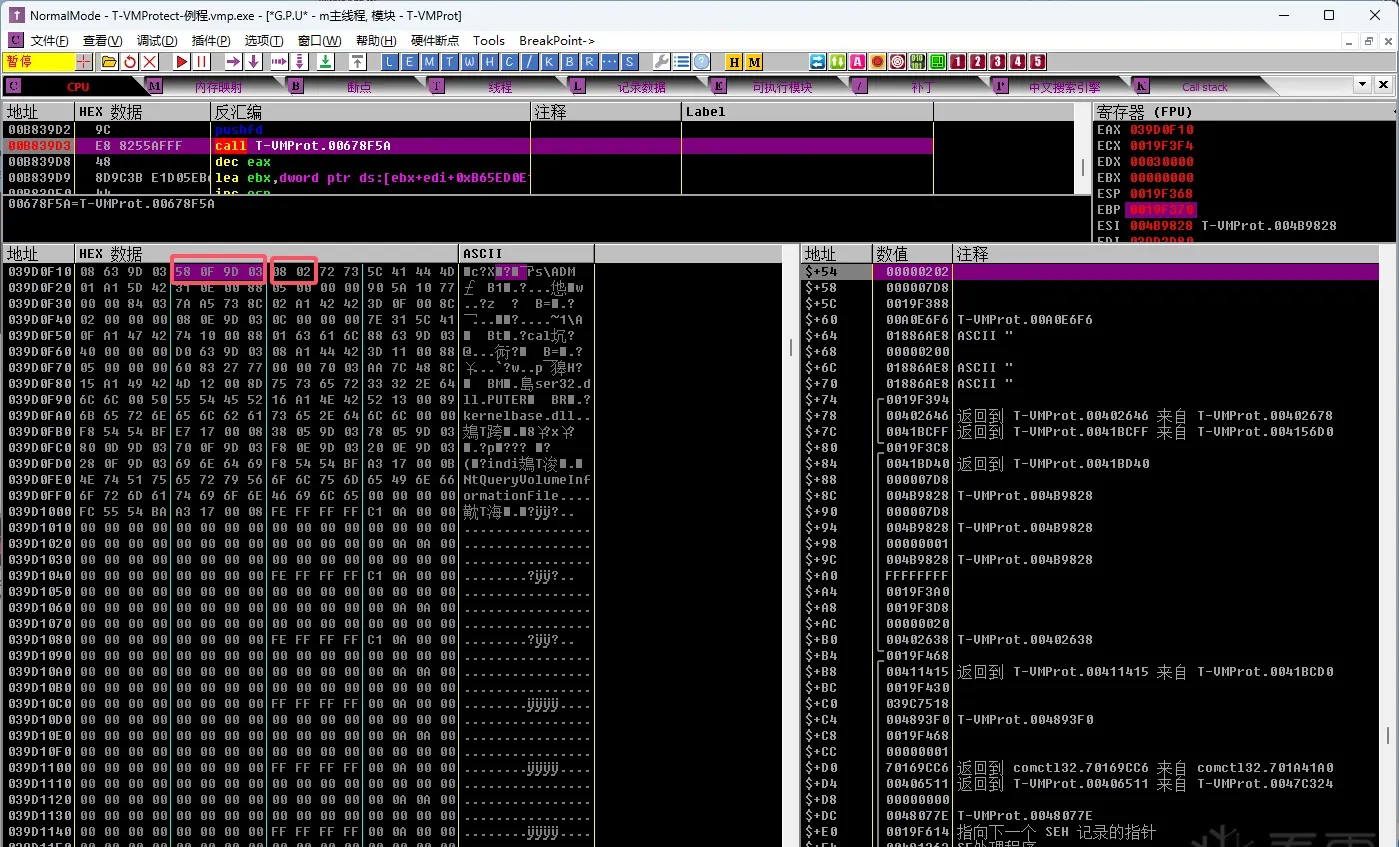Click the Step over down-arrow icon

tap(254, 62)
